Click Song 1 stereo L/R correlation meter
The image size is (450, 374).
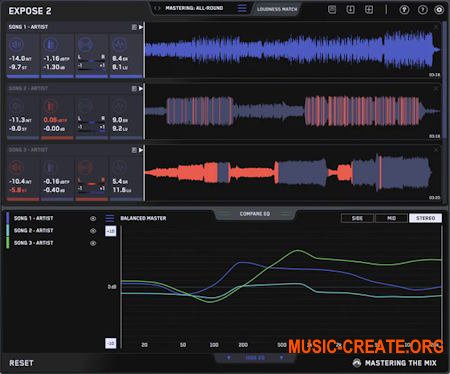pyautogui.click(x=91, y=62)
